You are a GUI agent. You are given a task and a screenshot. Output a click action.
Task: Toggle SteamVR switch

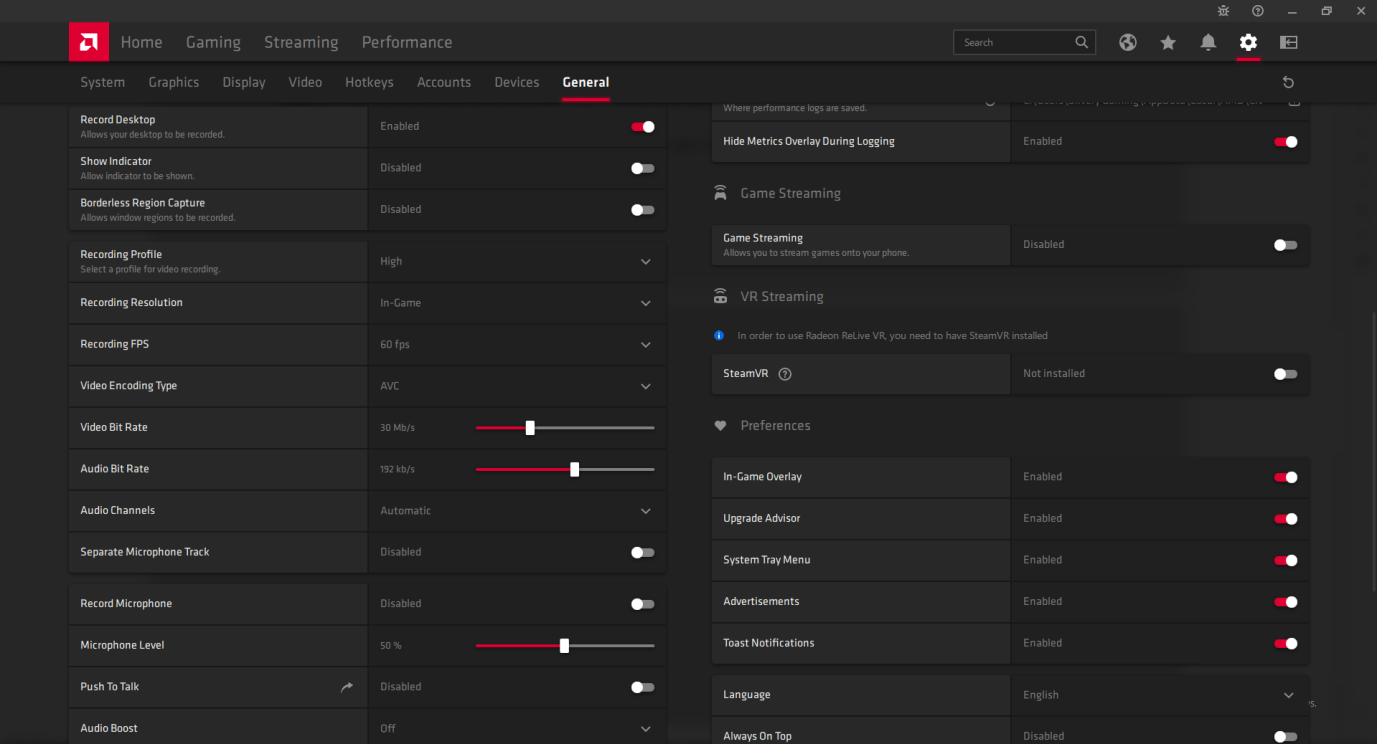point(1286,374)
